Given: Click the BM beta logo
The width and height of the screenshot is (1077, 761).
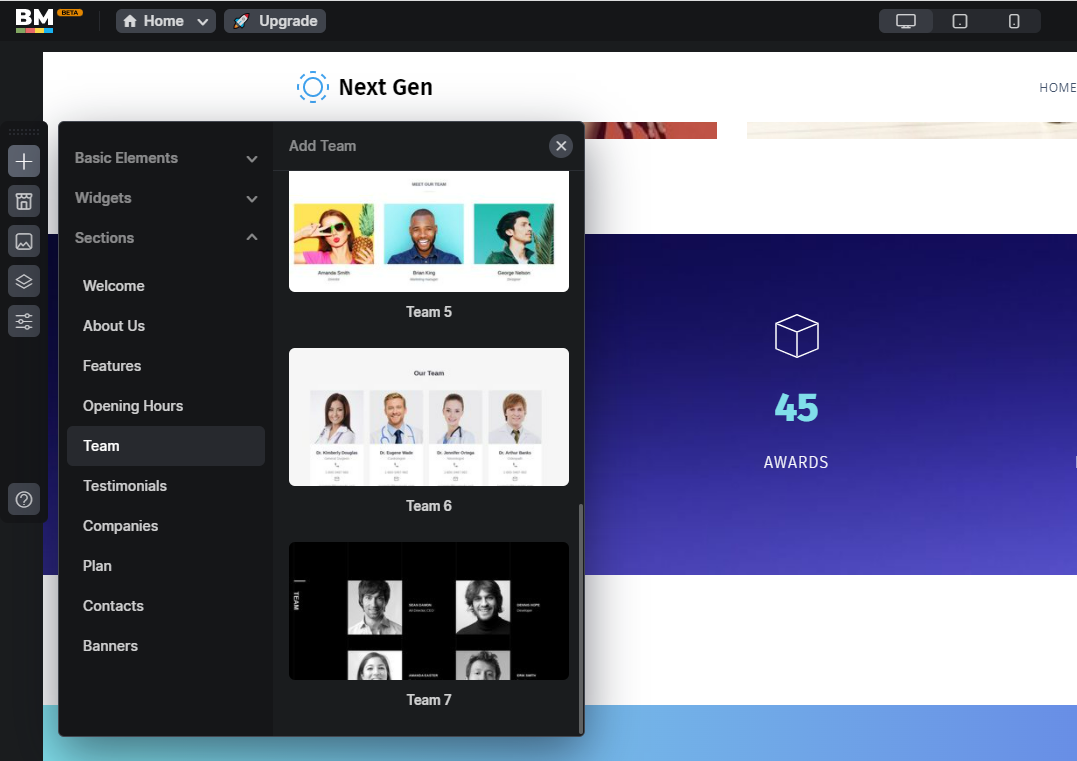Looking at the screenshot, I should (48, 21).
